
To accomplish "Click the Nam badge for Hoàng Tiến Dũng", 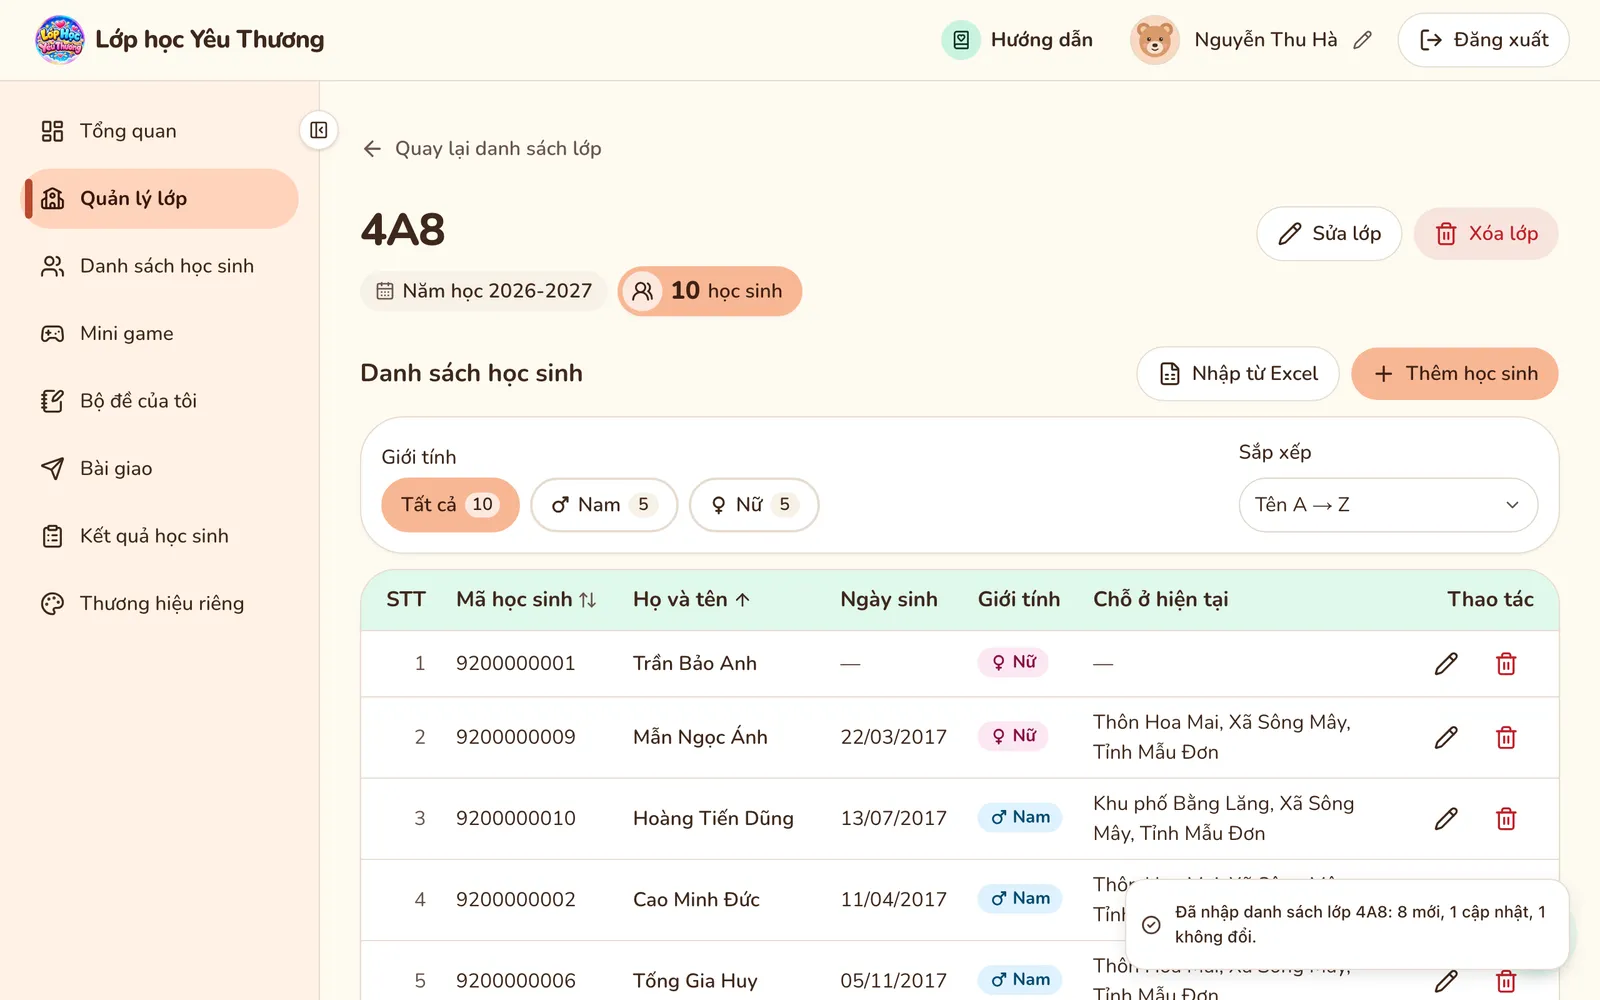I will click(1020, 817).
